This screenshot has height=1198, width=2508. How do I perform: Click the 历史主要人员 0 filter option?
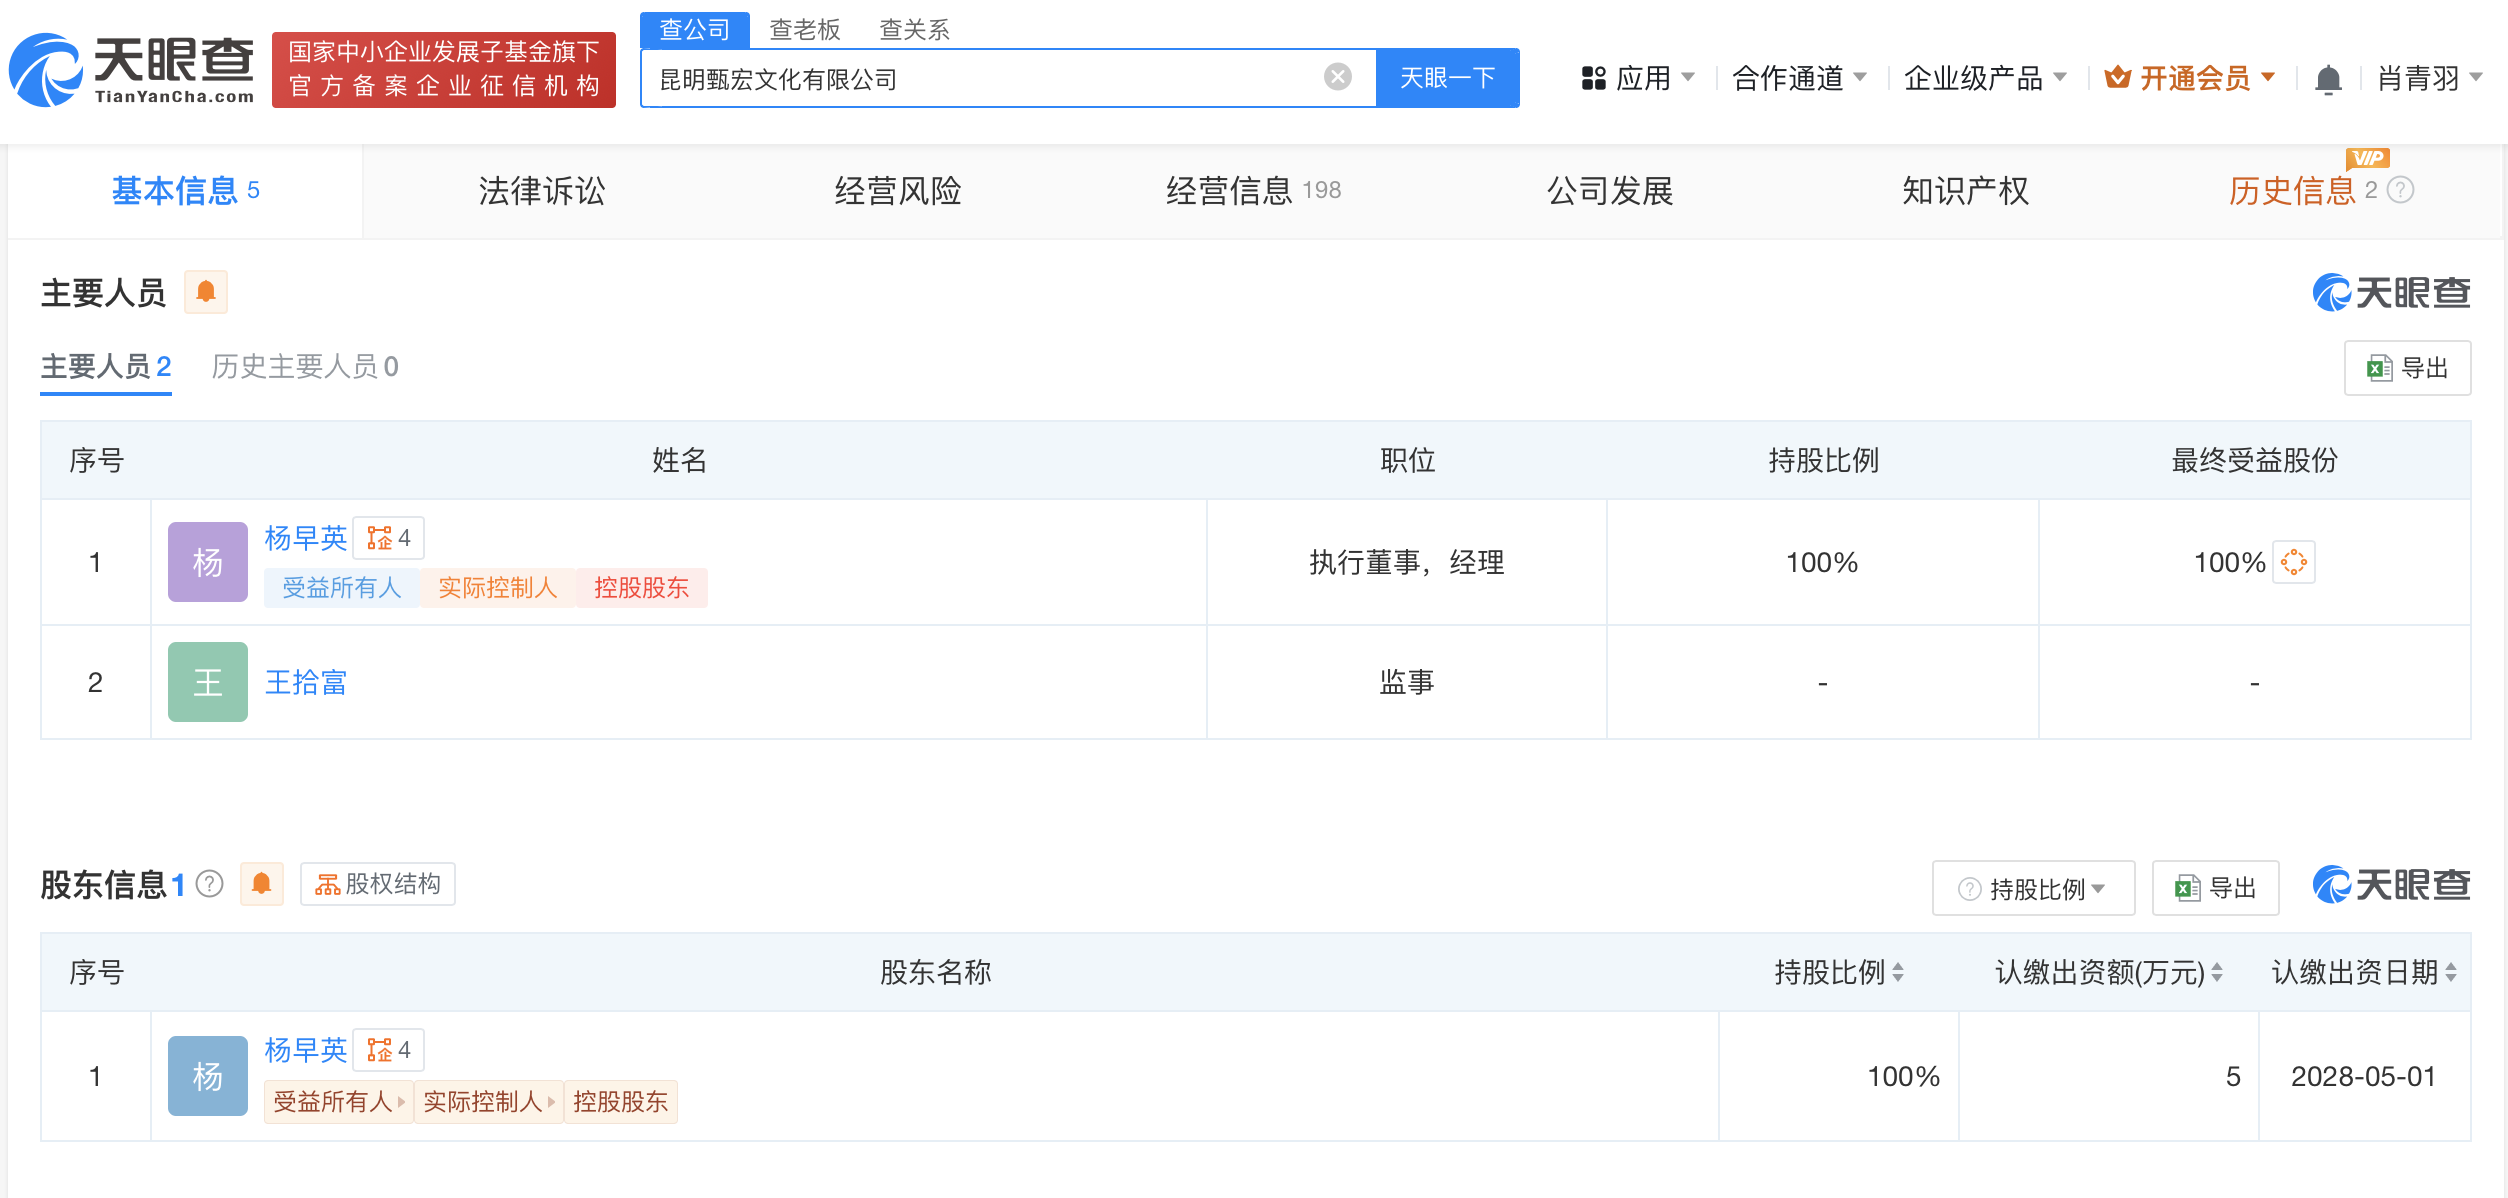(x=303, y=367)
